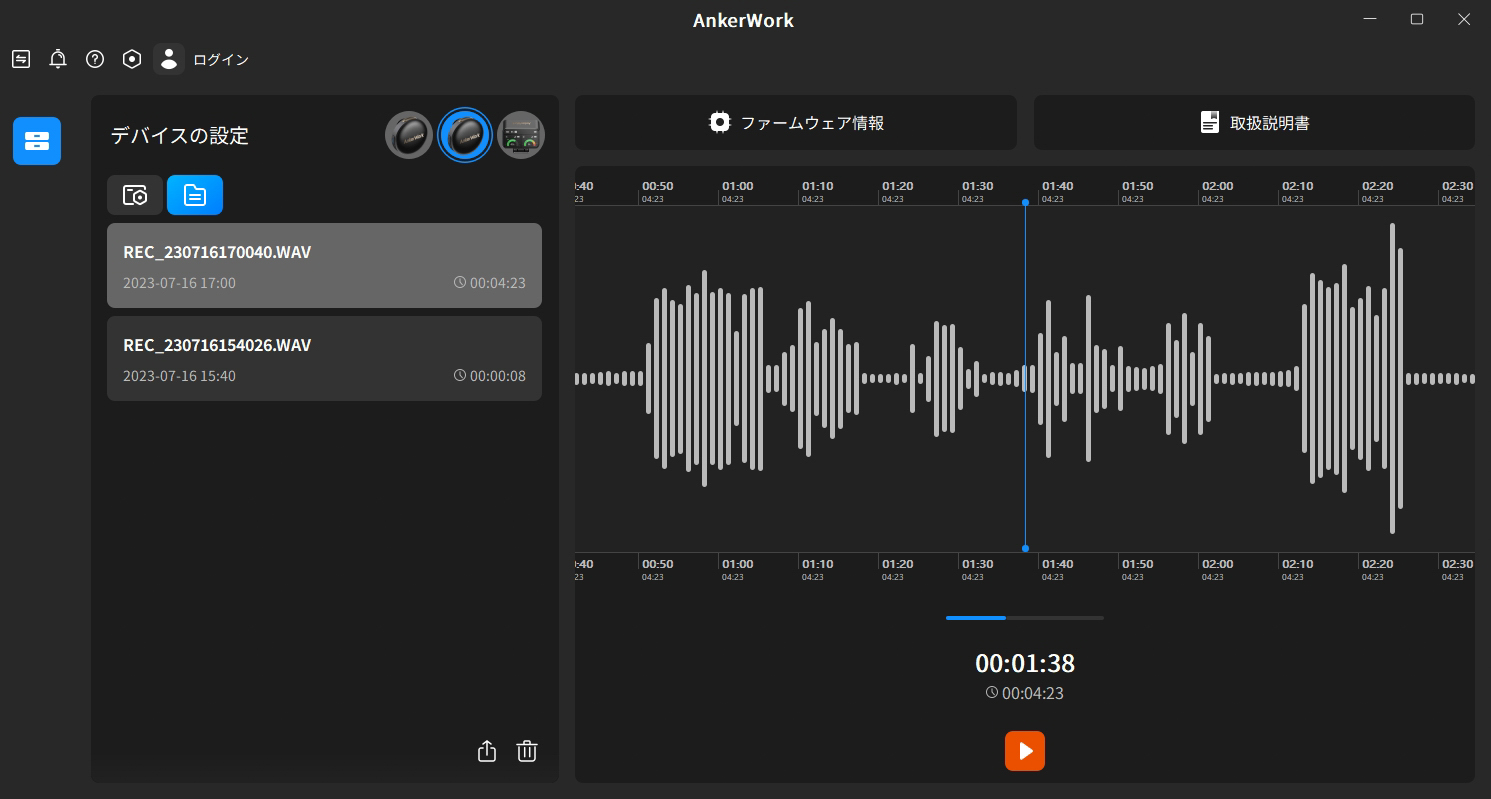
Task: Click the 00:00:08 duration label
Action: 490,376
